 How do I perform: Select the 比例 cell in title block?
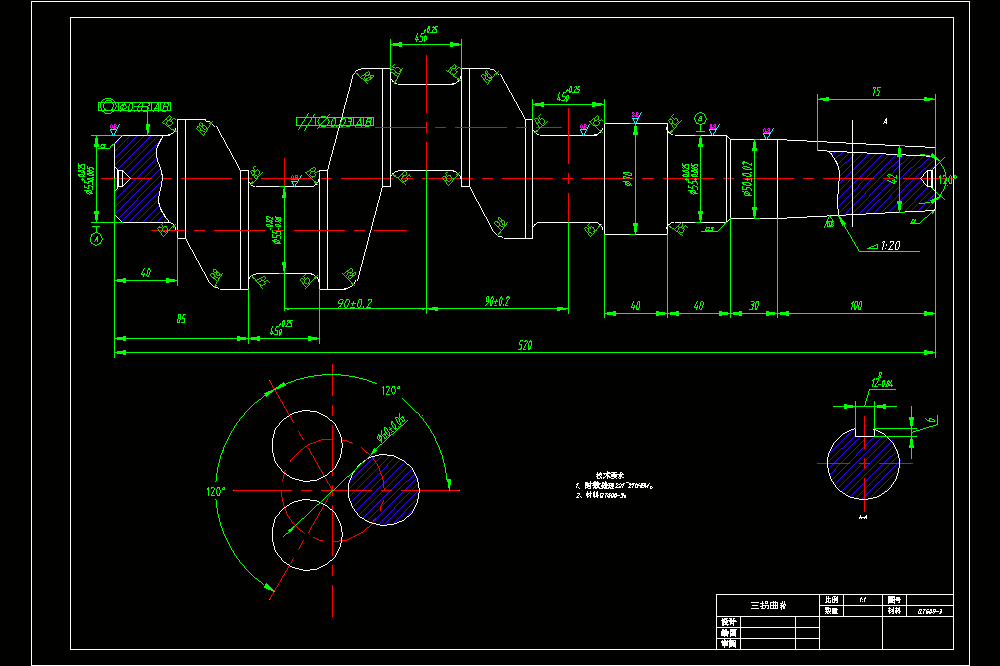pyautogui.click(x=831, y=600)
